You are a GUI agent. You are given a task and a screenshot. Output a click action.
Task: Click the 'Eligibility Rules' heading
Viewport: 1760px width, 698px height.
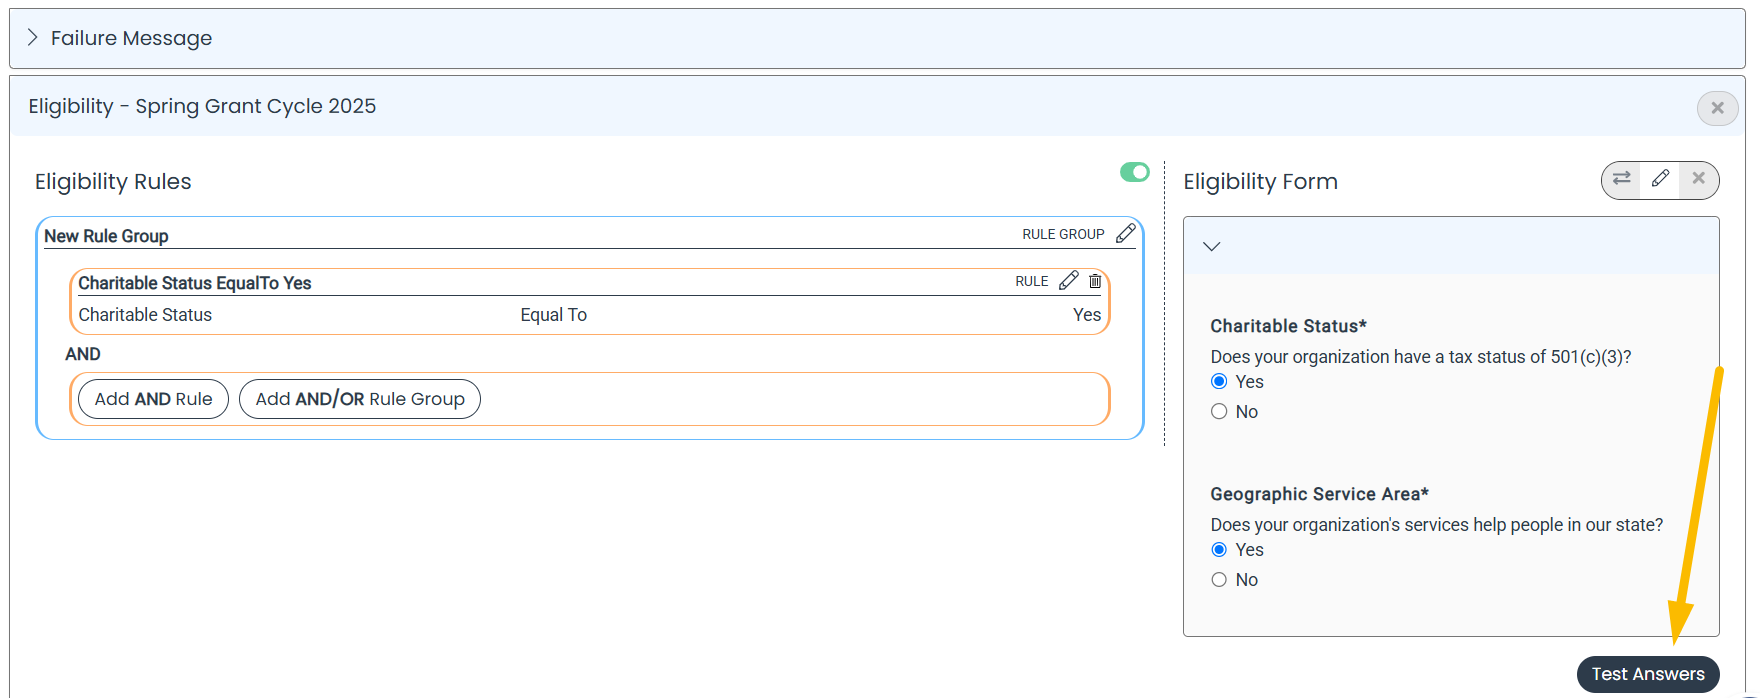(x=113, y=182)
